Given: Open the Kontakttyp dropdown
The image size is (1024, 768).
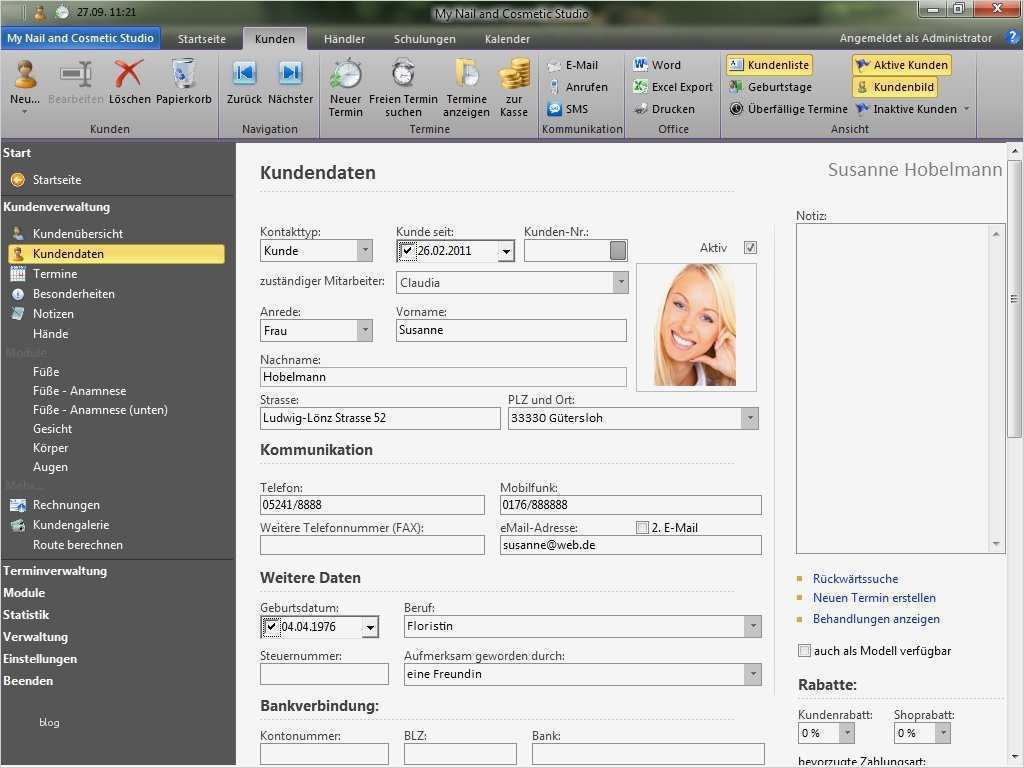Looking at the screenshot, I should coord(365,250).
